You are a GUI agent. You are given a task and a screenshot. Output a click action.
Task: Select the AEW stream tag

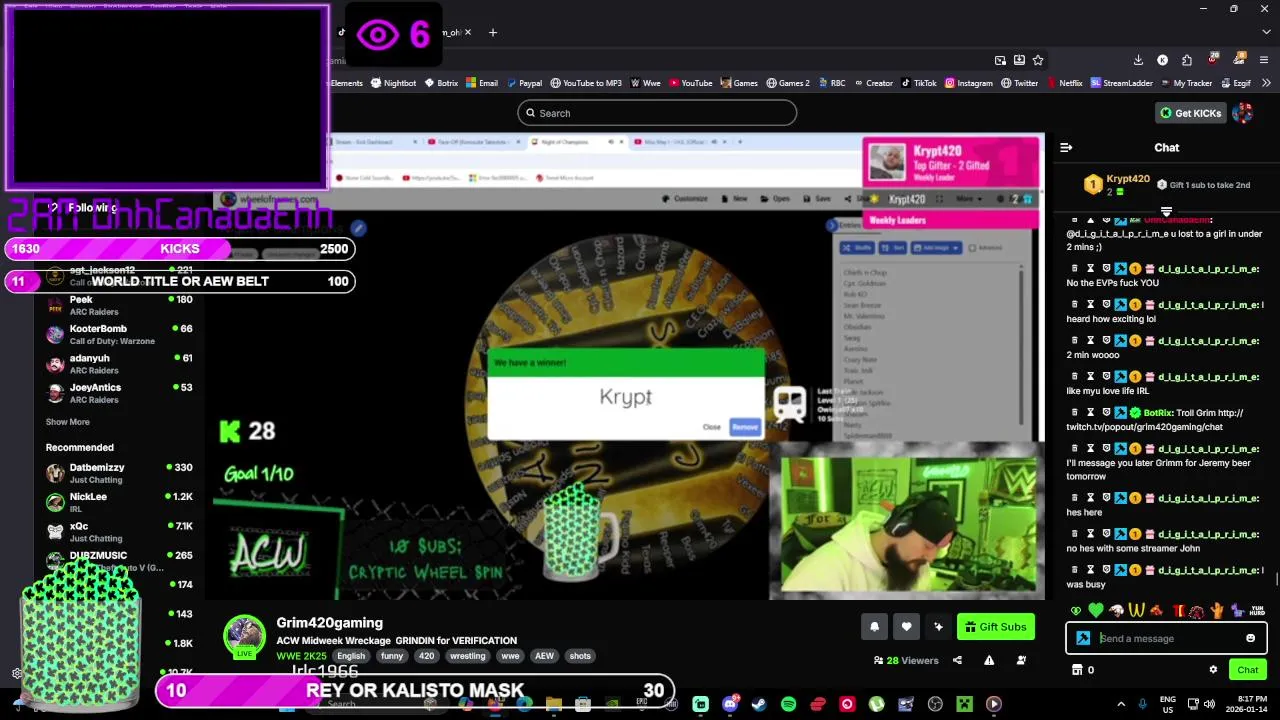[x=544, y=656]
